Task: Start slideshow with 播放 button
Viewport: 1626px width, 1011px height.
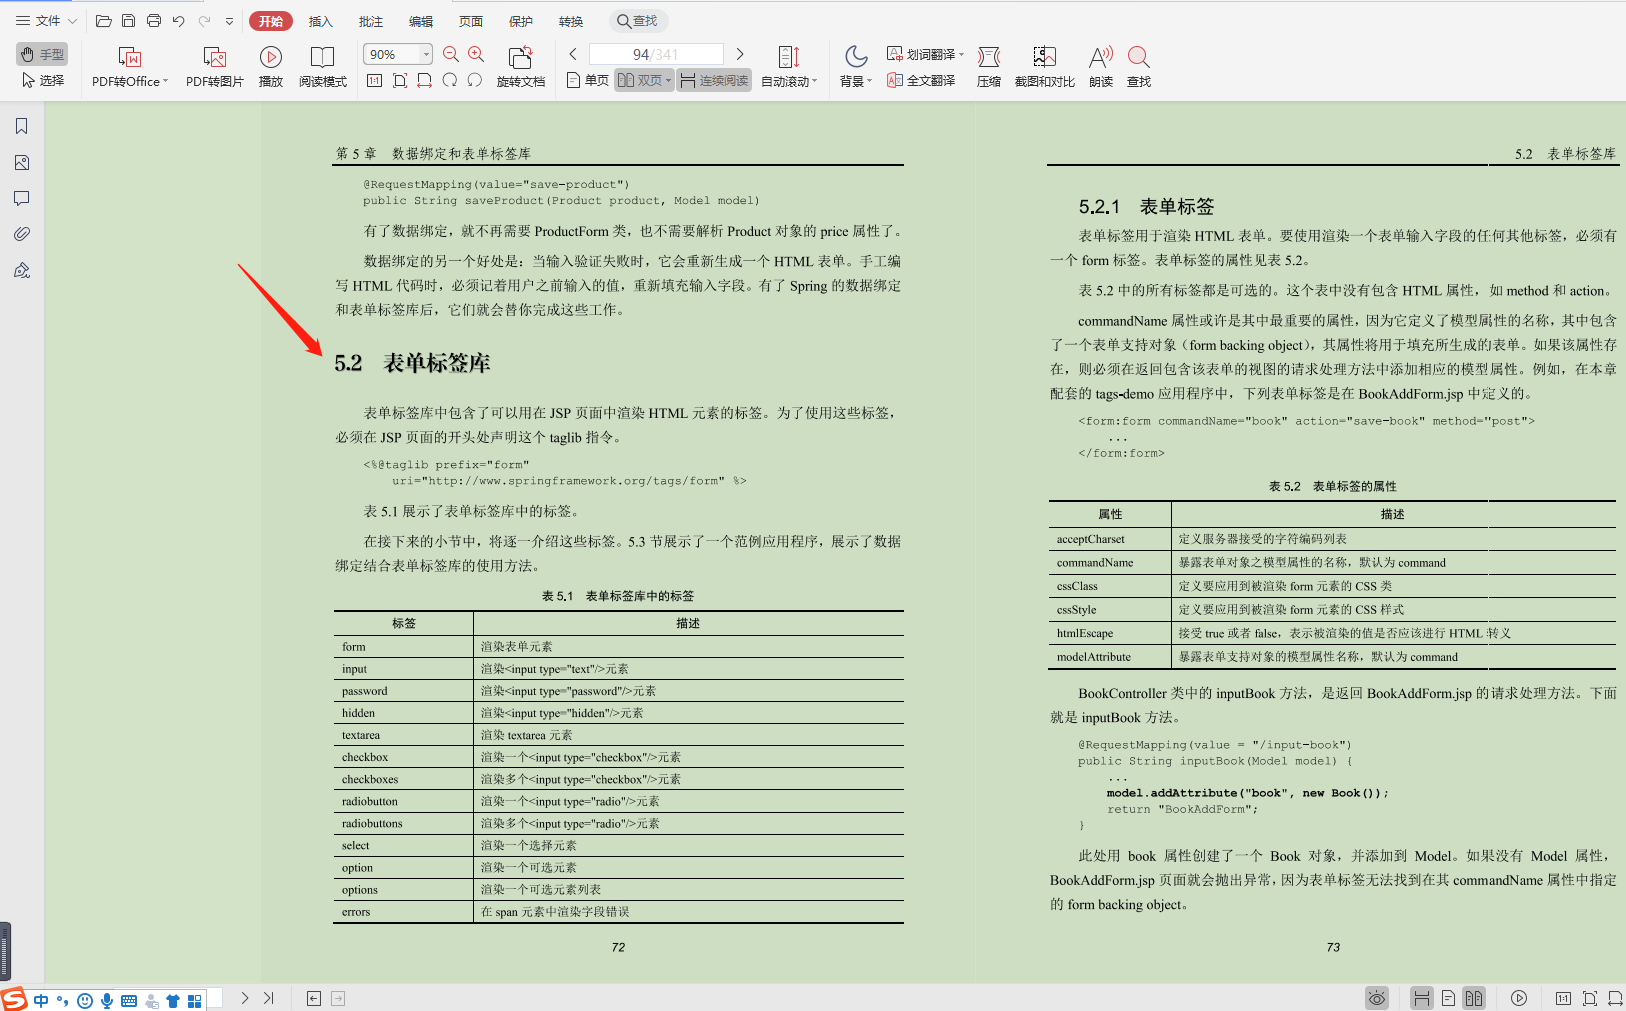Action: pos(271,67)
